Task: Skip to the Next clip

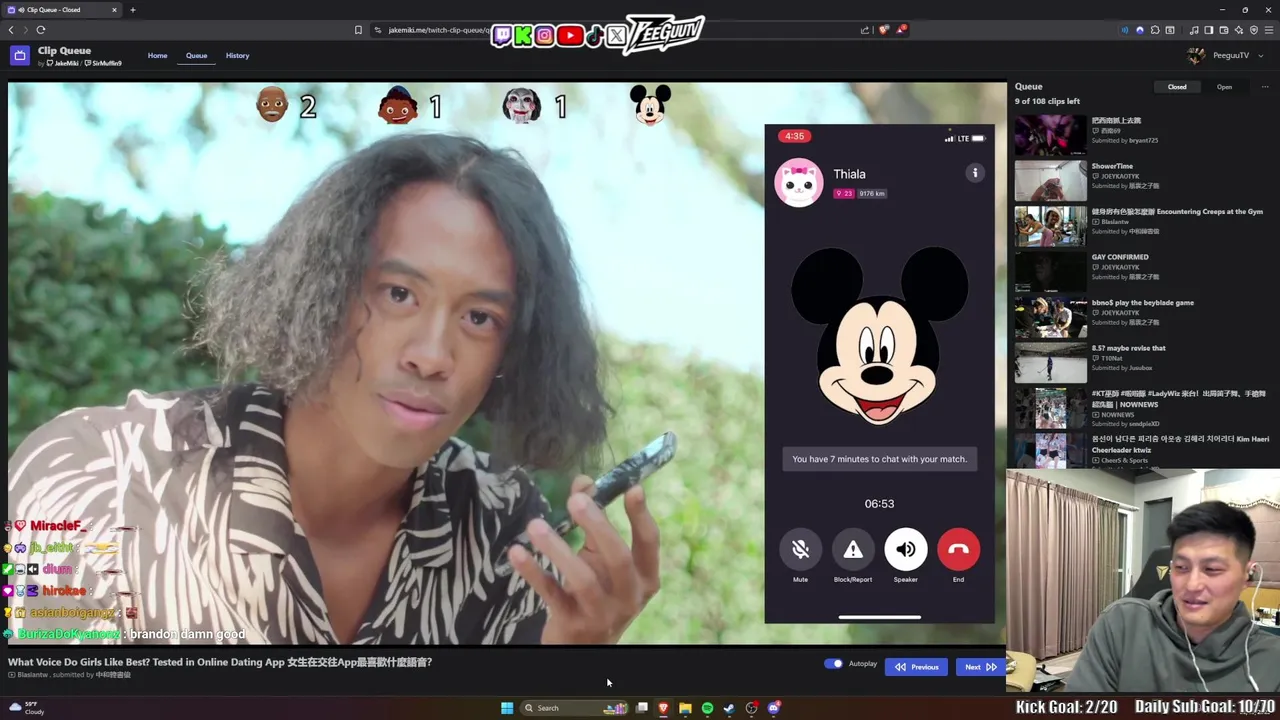Action: 979,667
